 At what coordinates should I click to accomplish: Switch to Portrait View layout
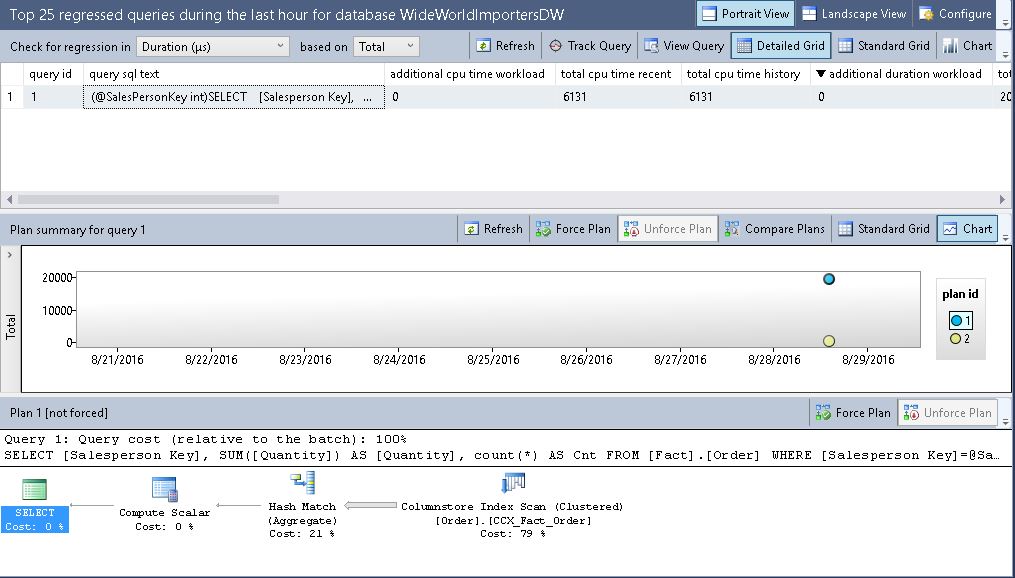(746, 14)
